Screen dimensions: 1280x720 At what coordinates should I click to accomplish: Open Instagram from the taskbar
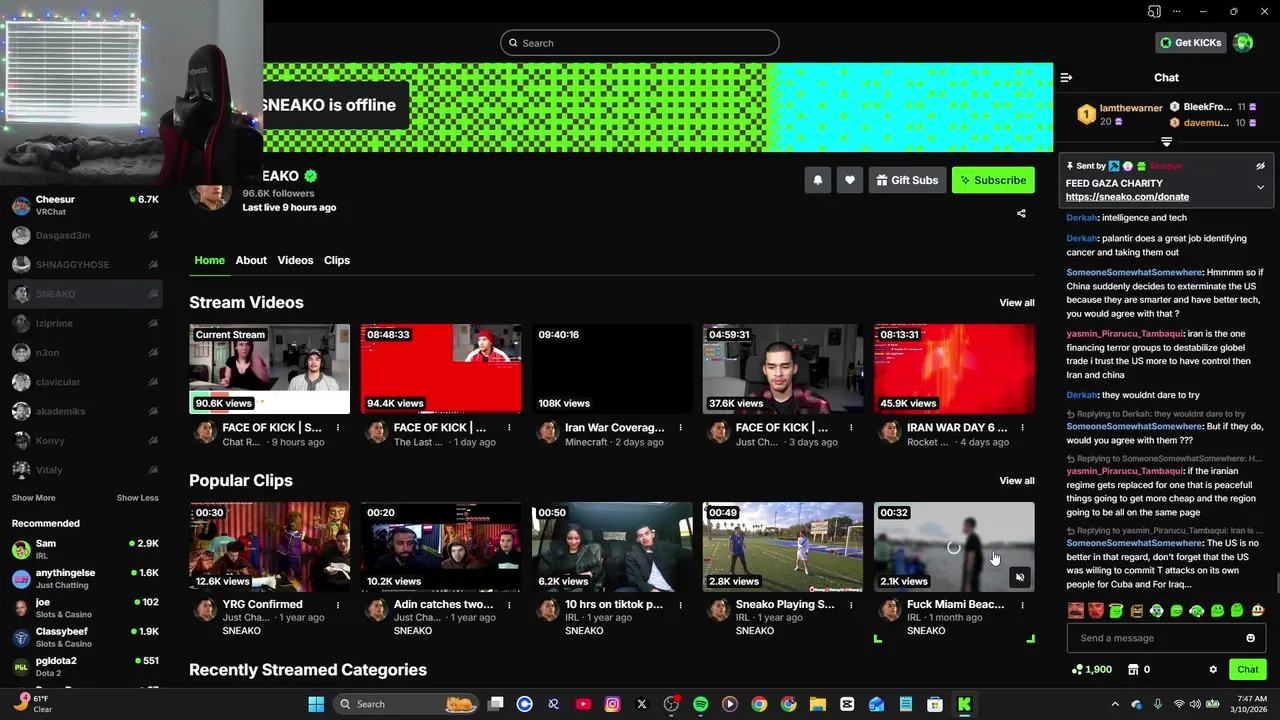612,704
